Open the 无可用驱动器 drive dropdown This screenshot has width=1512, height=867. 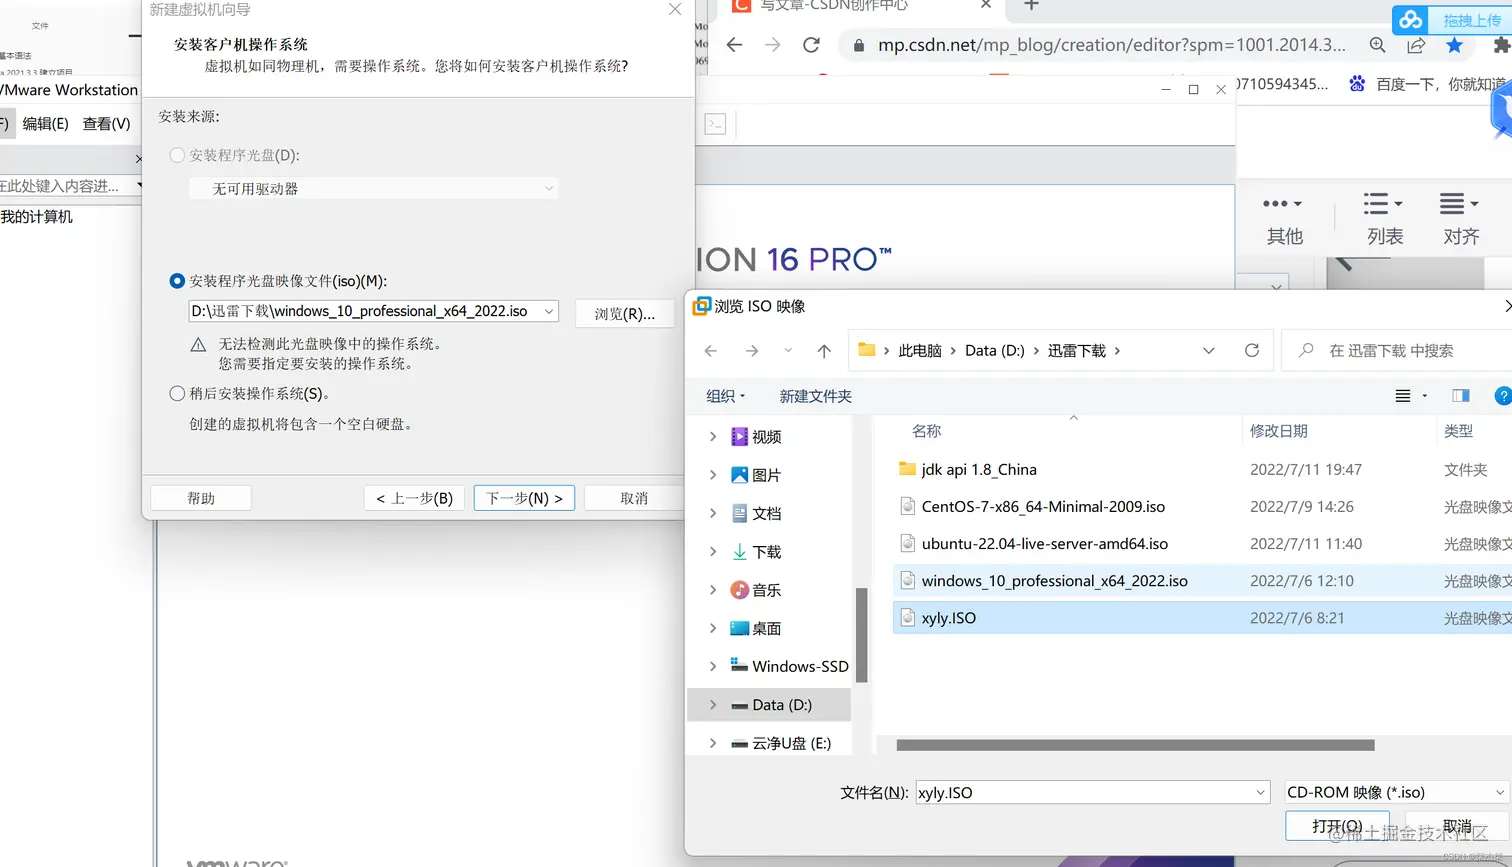pos(549,188)
